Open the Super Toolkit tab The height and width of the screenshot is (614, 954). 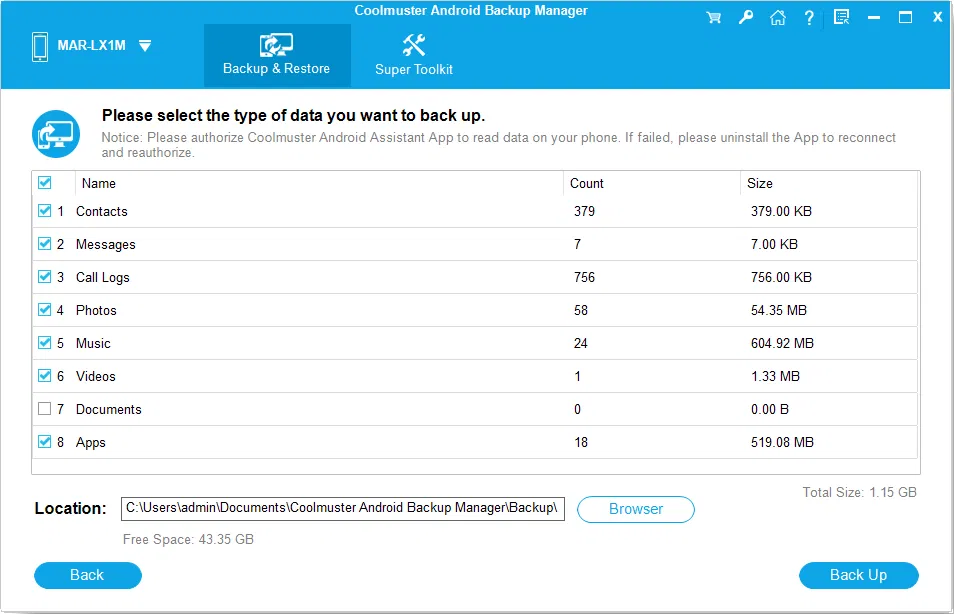[414, 55]
